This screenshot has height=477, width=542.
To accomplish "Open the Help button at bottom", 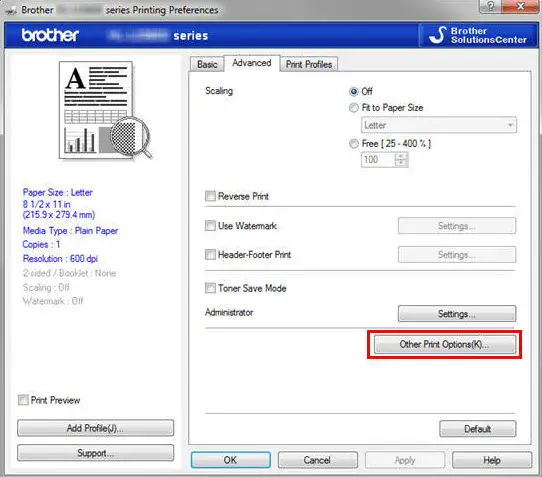I will pos(492,460).
